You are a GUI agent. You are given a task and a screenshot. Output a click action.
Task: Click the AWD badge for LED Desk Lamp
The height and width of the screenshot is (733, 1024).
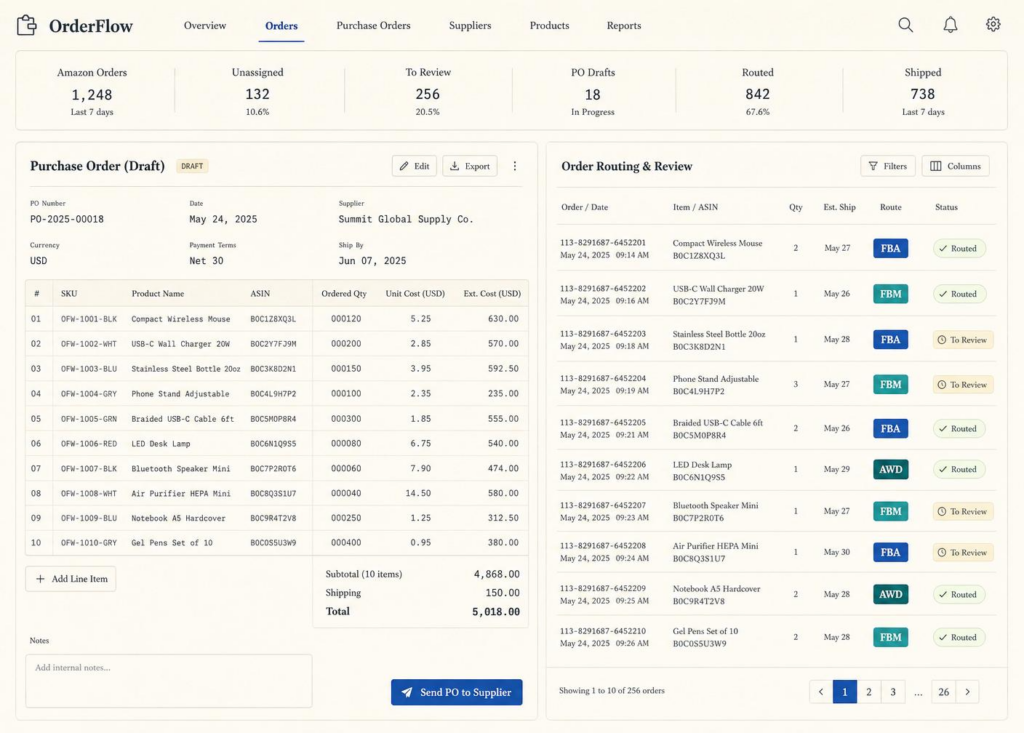(x=890, y=469)
